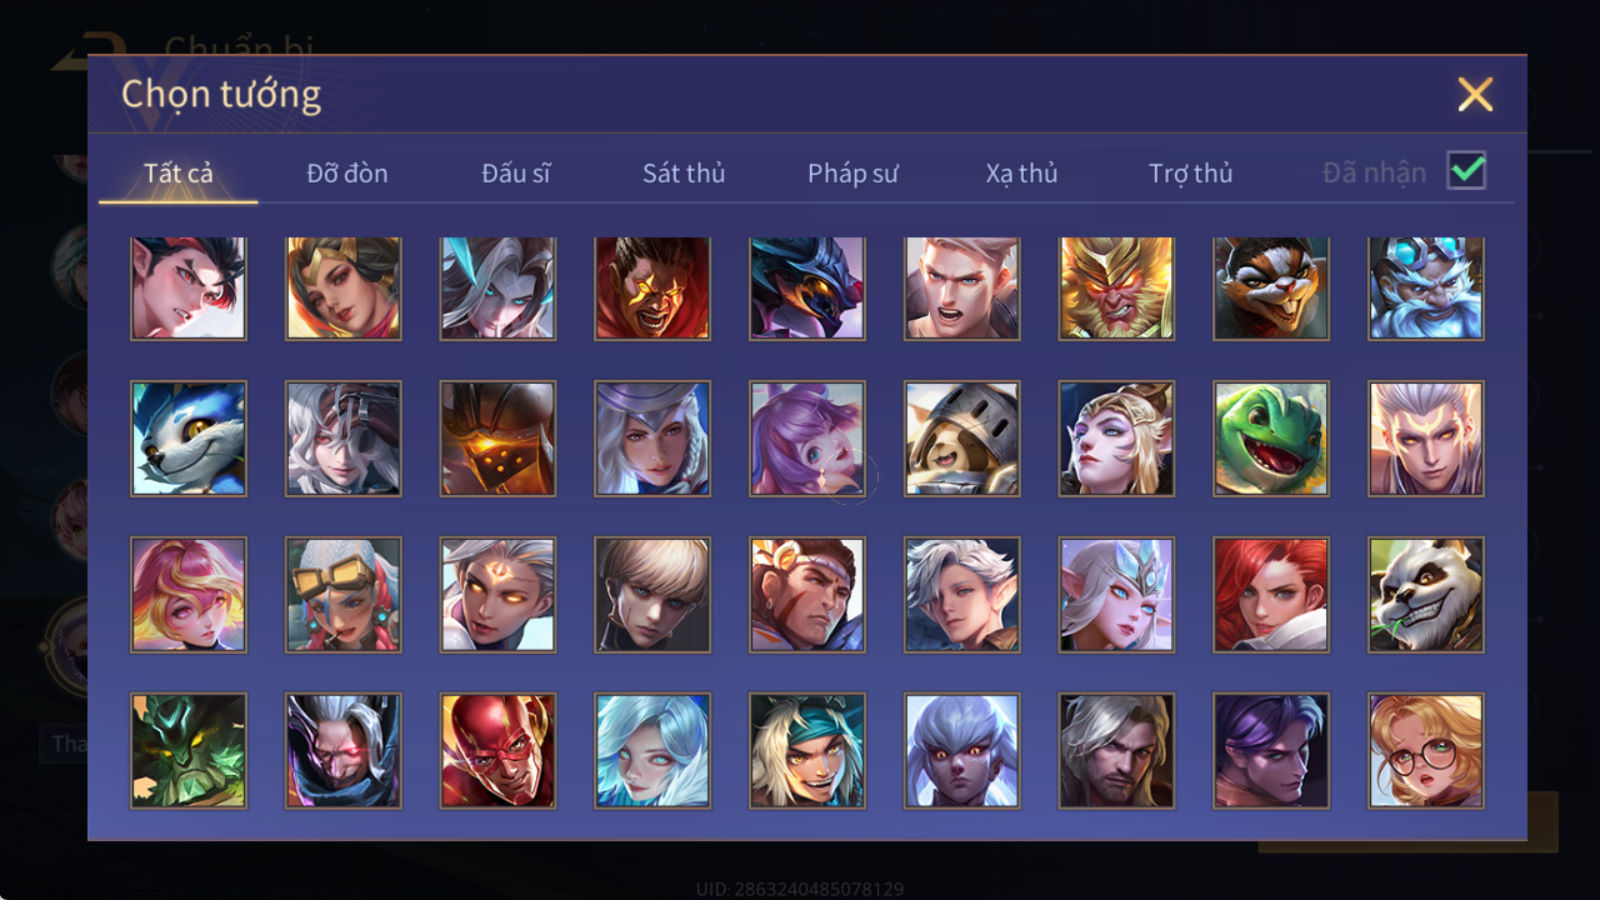Choose the blue wolf hero portrait
The width and height of the screenshot is (1600, 900).
tap(188, 439)
